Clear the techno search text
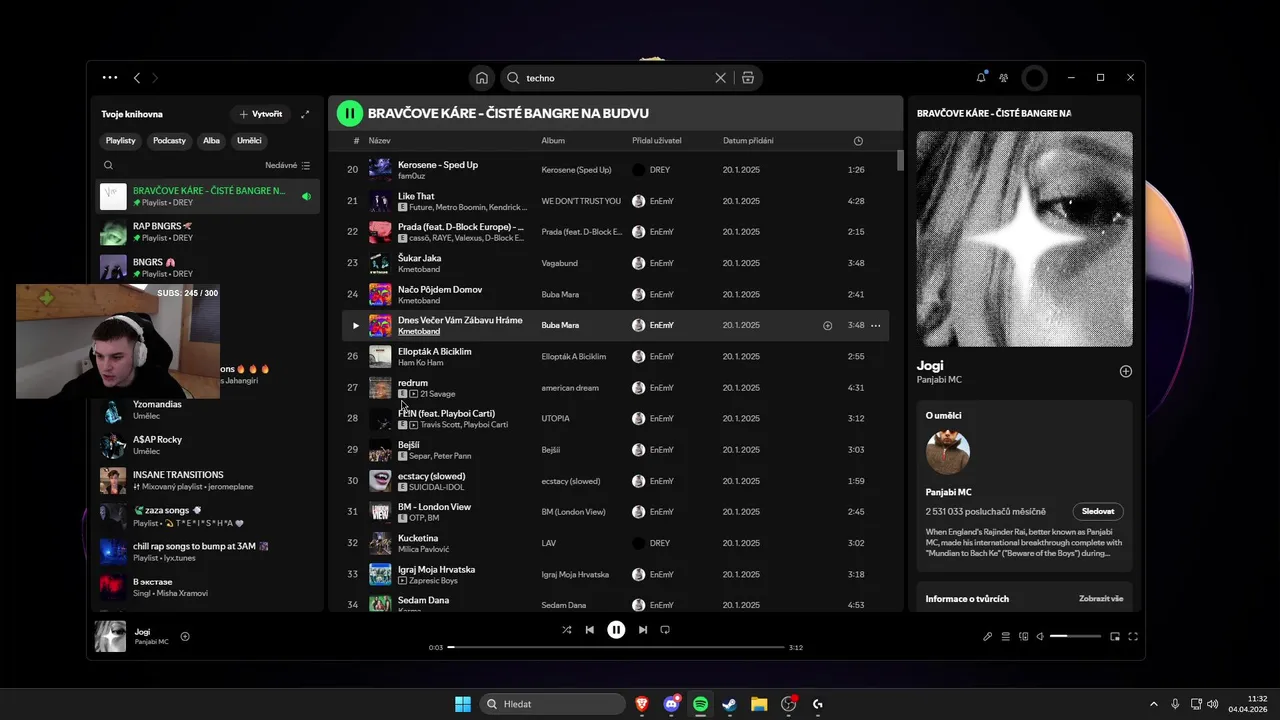 click(720, 78)
